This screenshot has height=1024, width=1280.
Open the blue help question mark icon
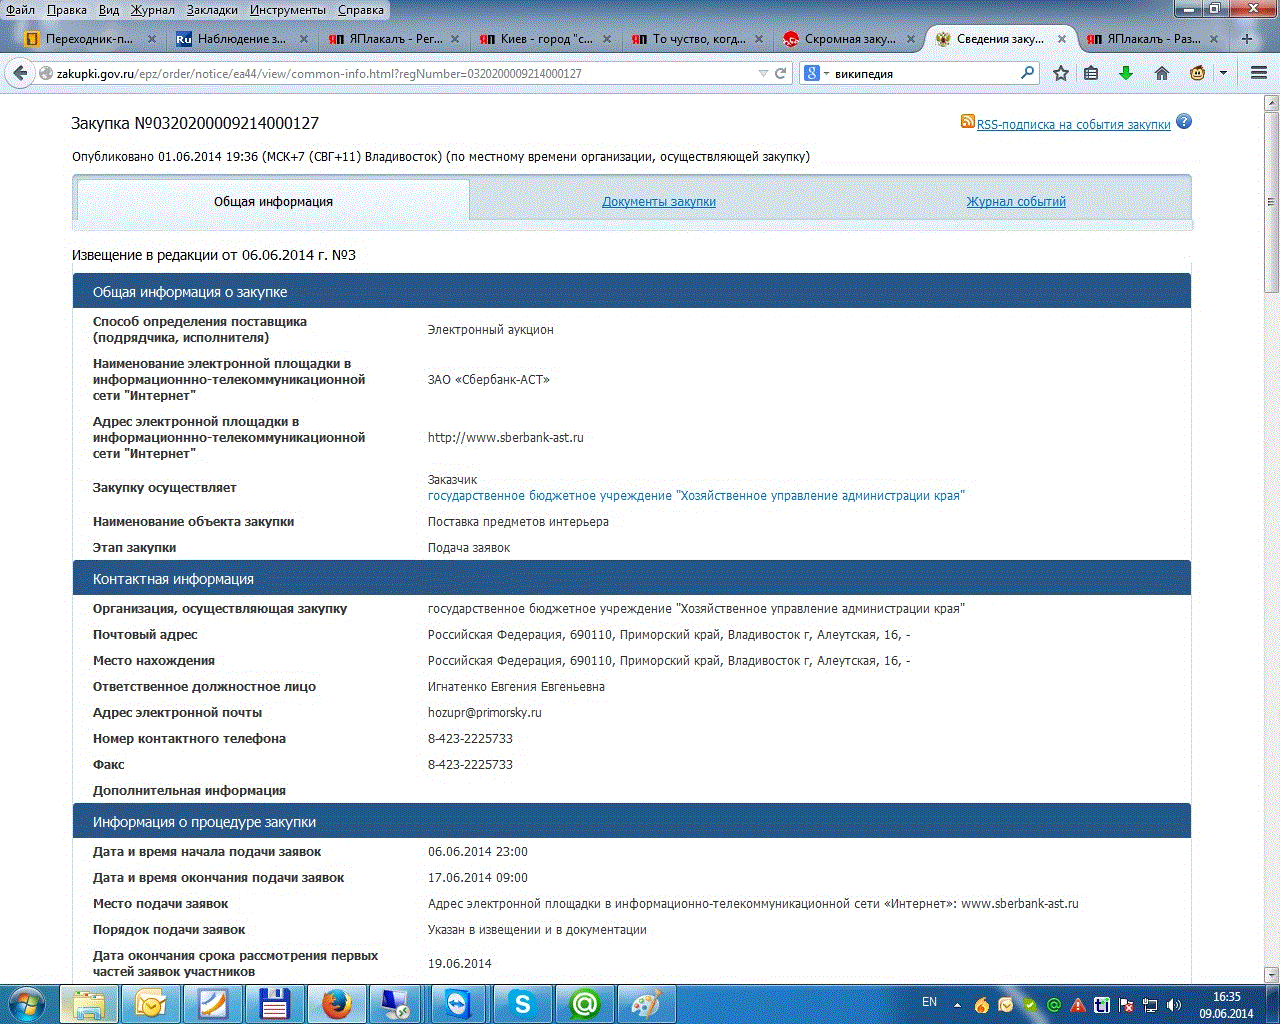click(1184, 122)
